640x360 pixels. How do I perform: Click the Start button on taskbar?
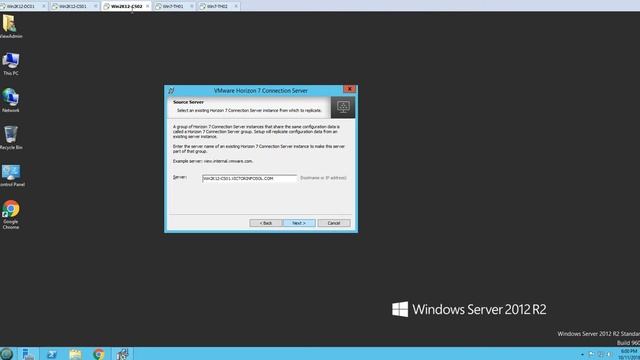[x=7, y=354]
